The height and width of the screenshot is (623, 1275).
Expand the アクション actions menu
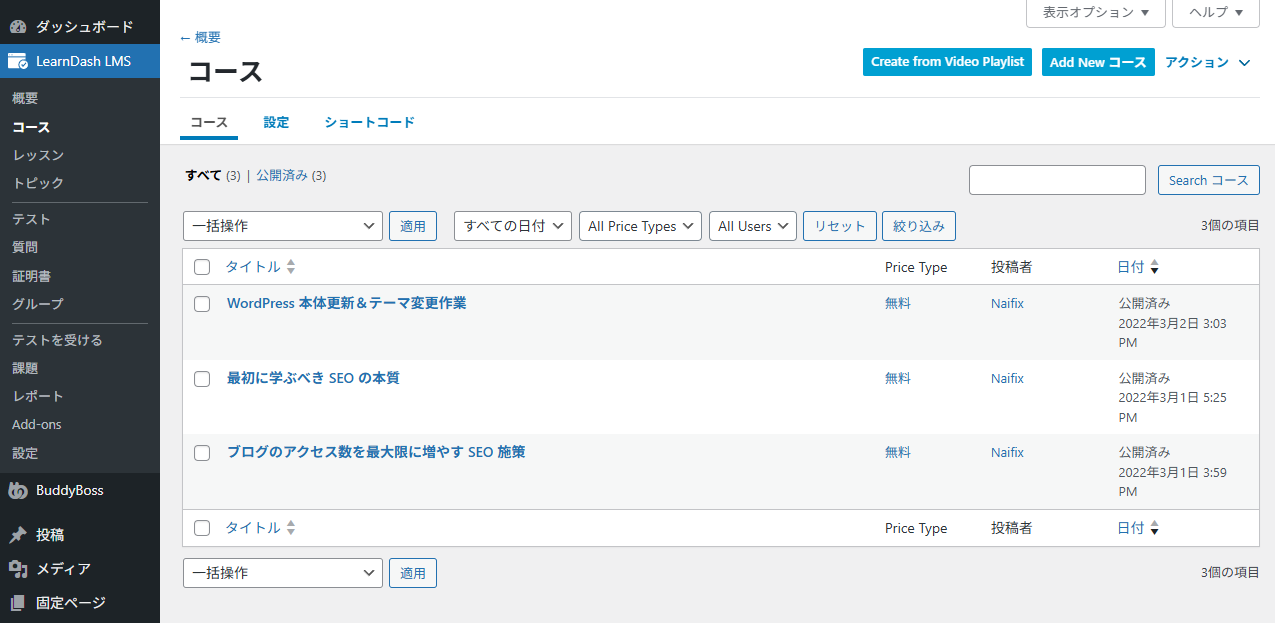1208,62
